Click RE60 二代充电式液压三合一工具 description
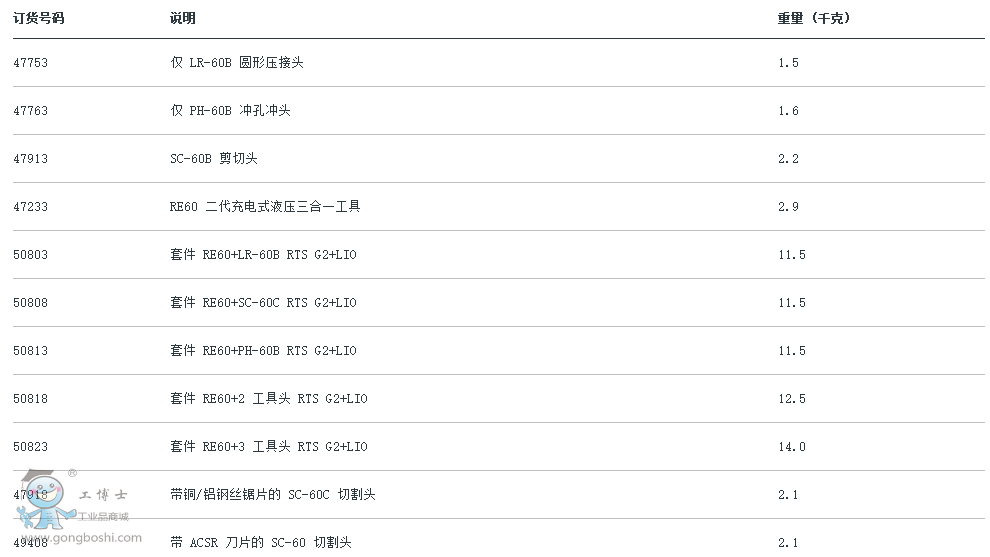Screen dimensions: 990x557 [265, 207]
